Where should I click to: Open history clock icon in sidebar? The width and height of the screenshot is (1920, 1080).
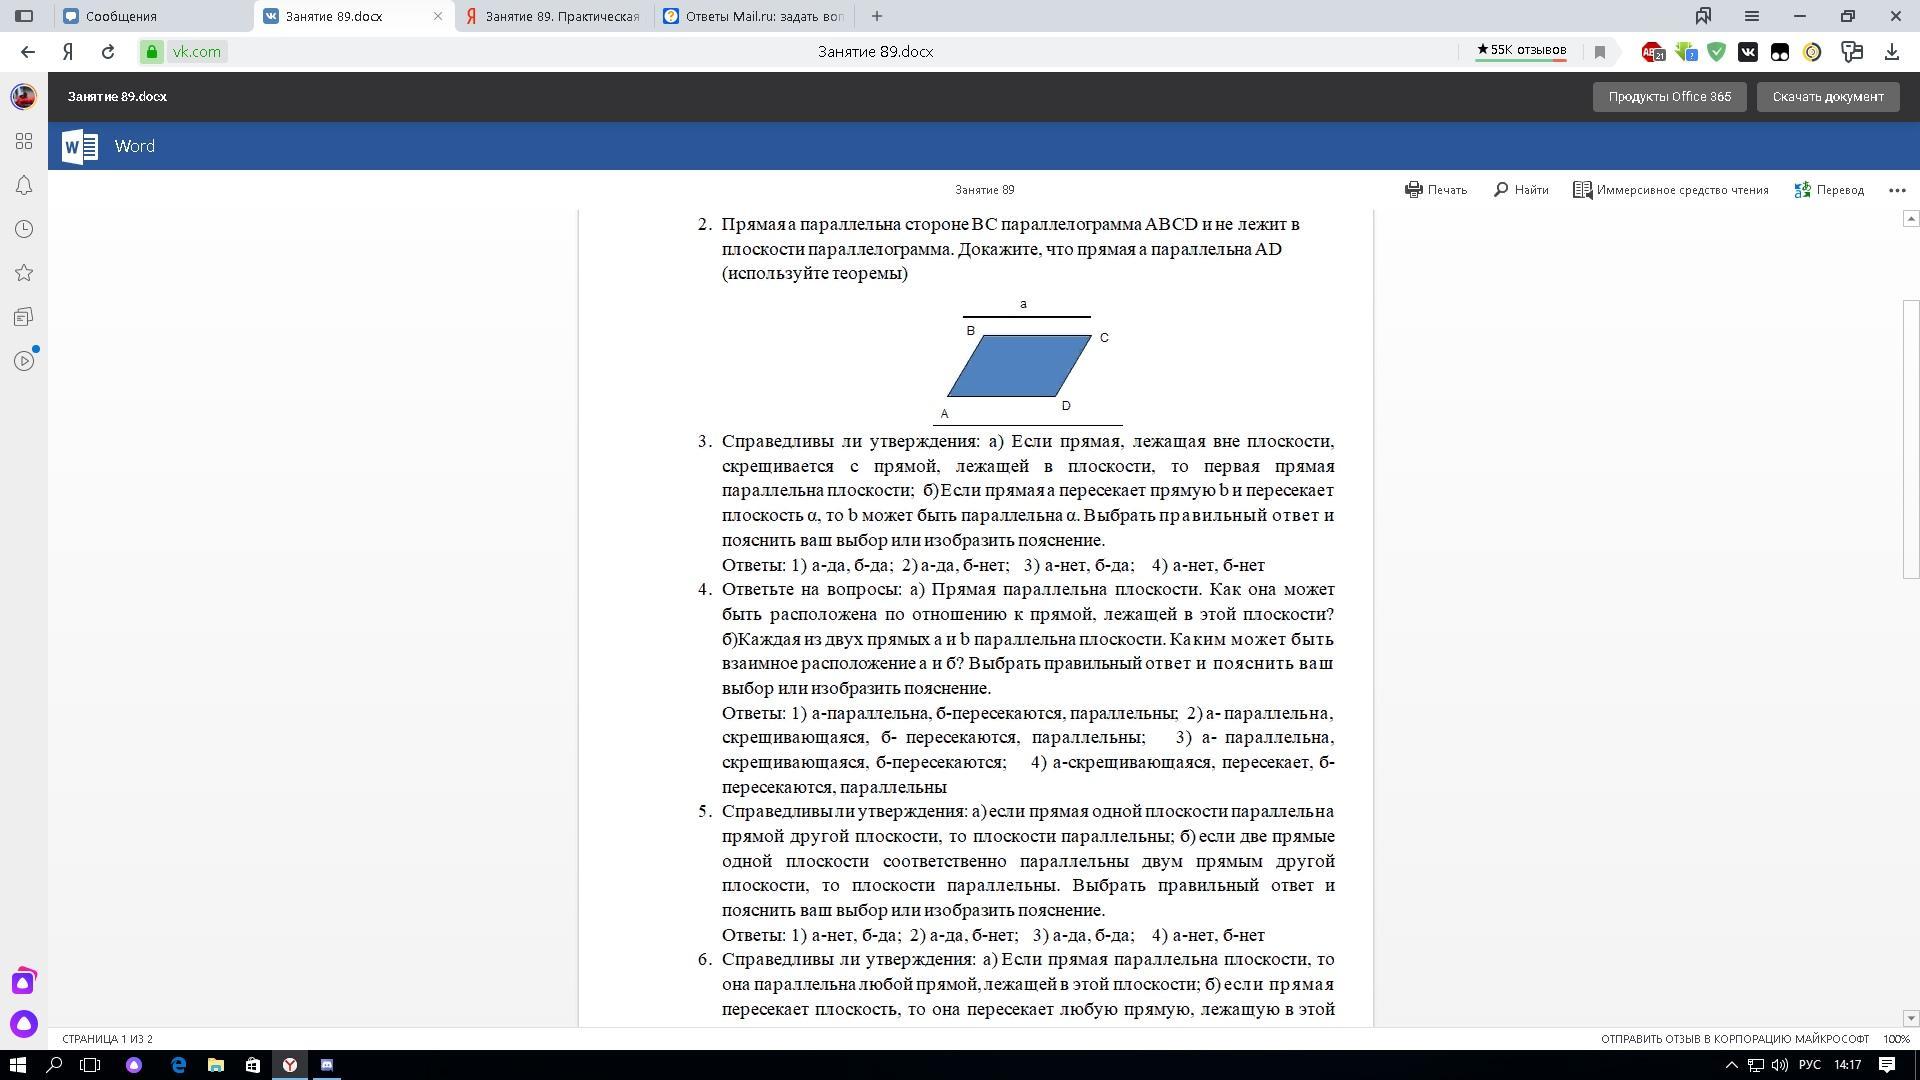[24, 230]
